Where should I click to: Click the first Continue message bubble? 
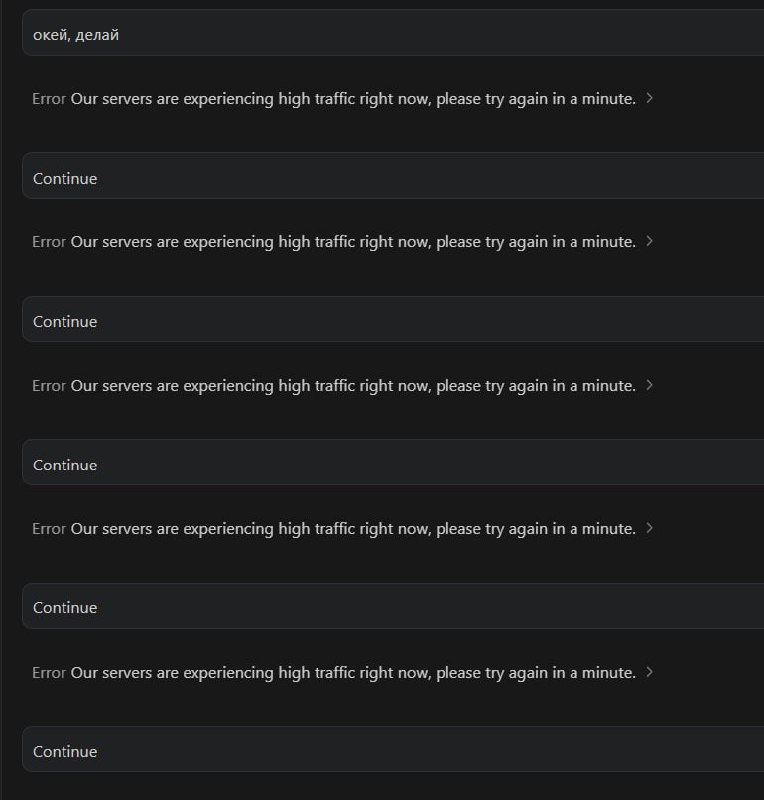pyautogui.click(x=393, y=176)
